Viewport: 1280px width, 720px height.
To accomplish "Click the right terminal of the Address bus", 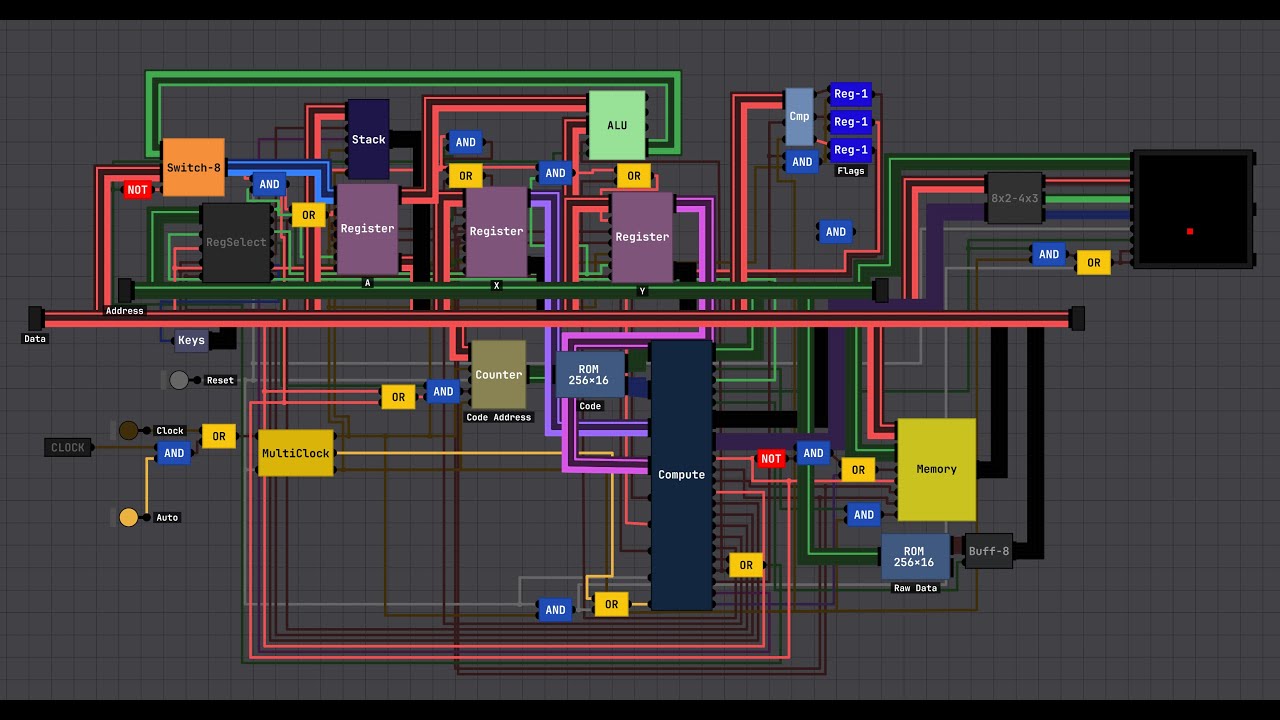I will [880, 290].
